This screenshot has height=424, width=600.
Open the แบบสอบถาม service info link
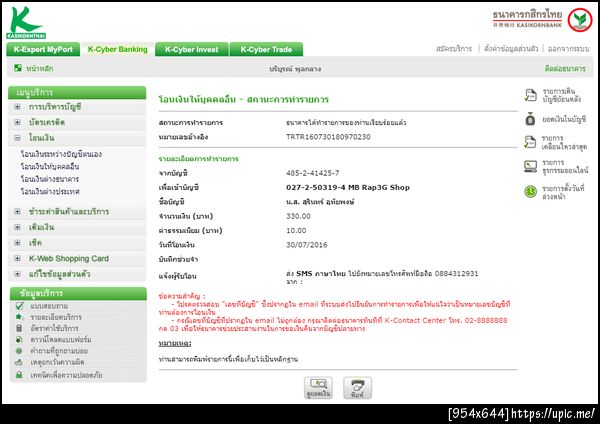point(49,306)
